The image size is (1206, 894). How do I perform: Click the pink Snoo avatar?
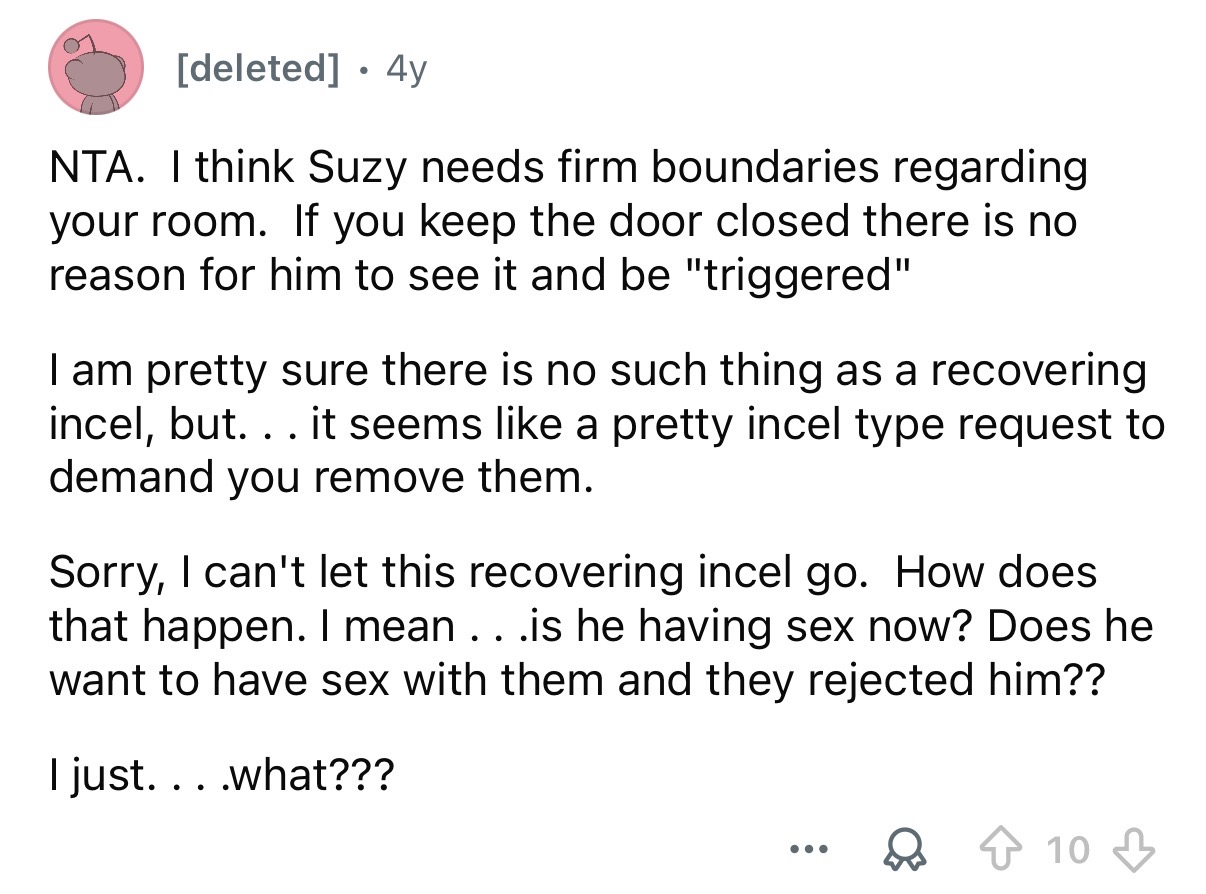[97, 67]
